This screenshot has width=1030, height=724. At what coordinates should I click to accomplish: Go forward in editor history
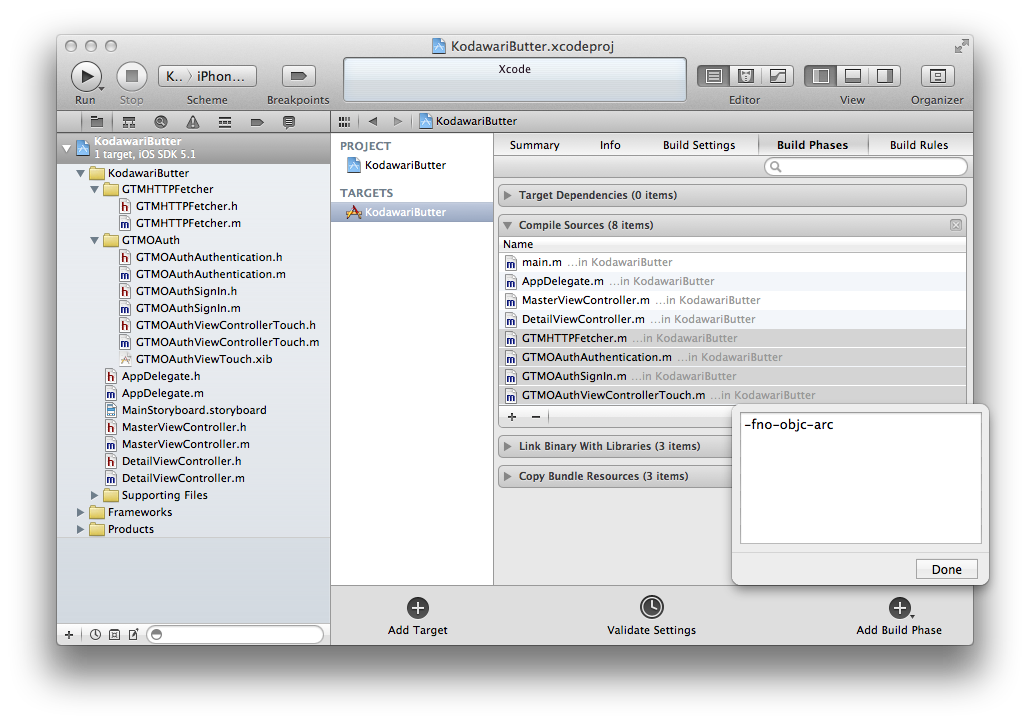(x=397, y=122)
